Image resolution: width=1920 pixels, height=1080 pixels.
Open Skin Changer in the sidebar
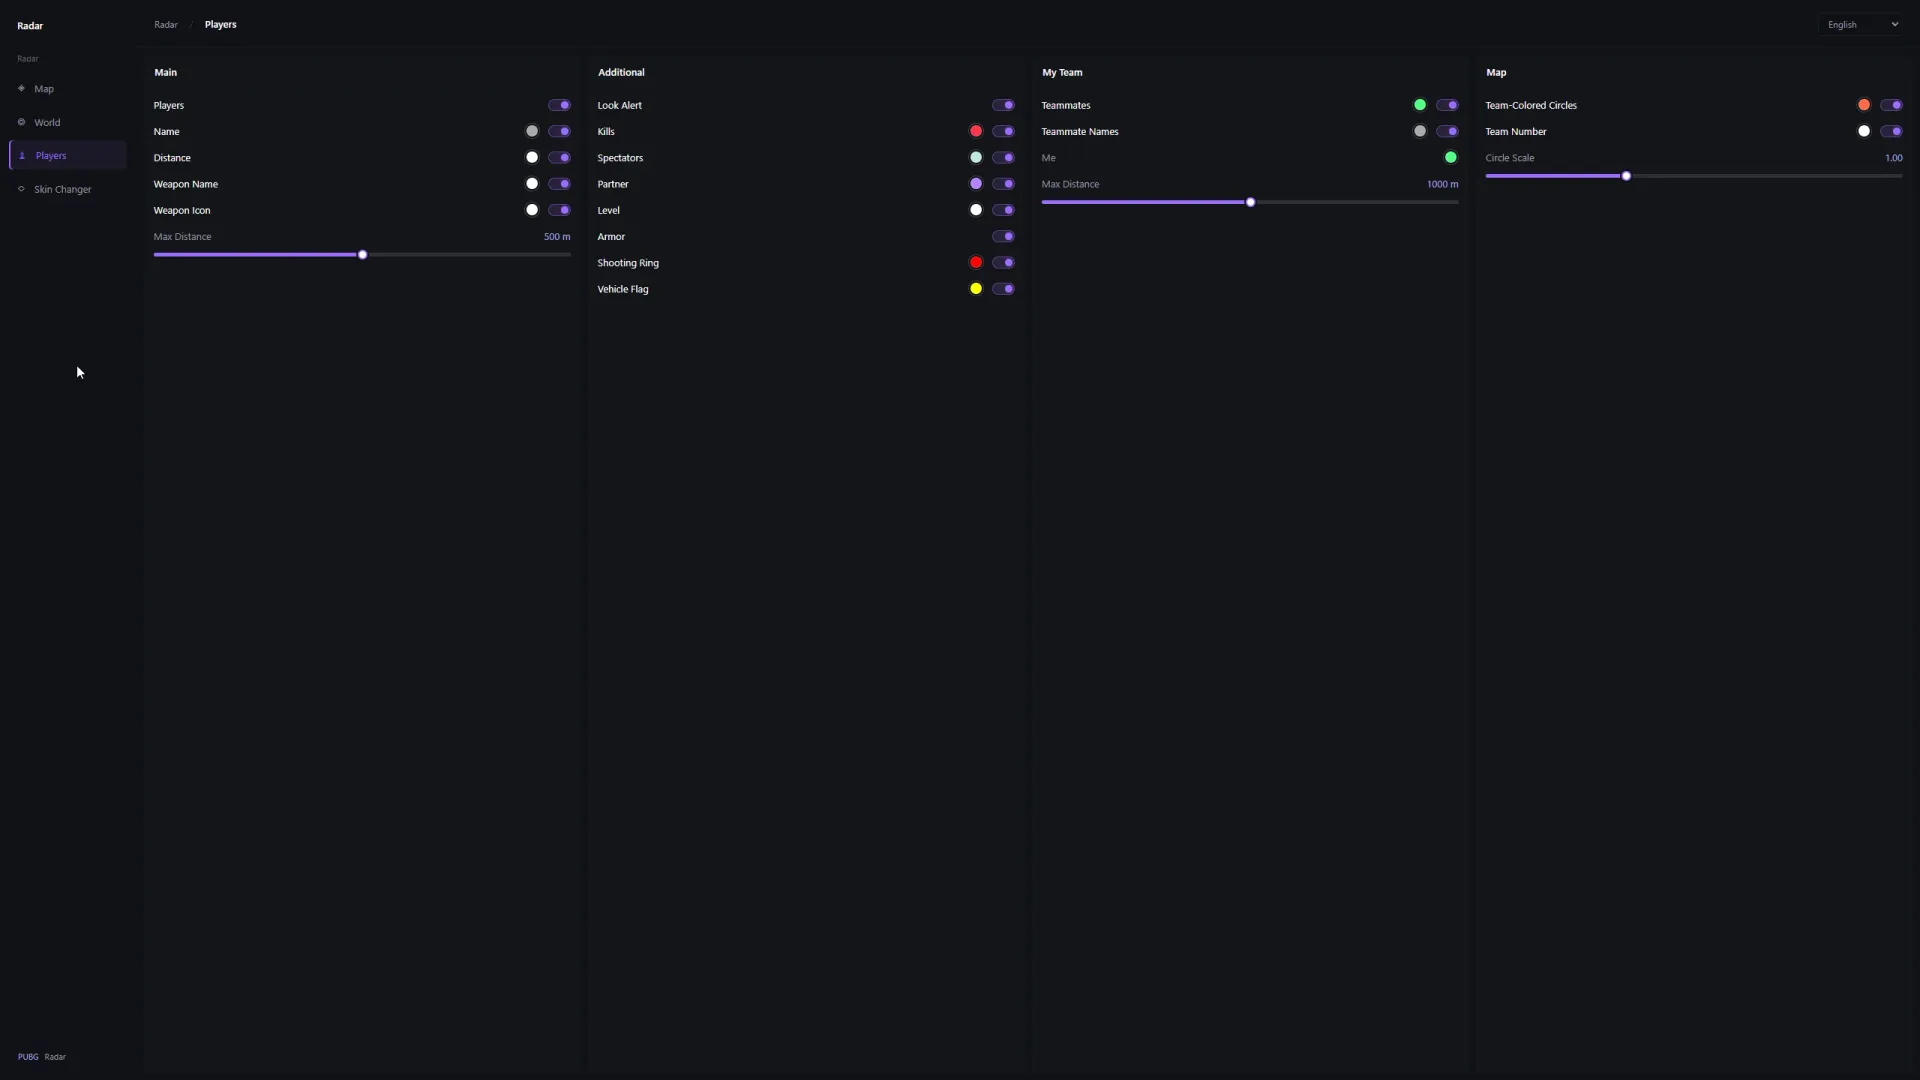click(x=67, y=189)
